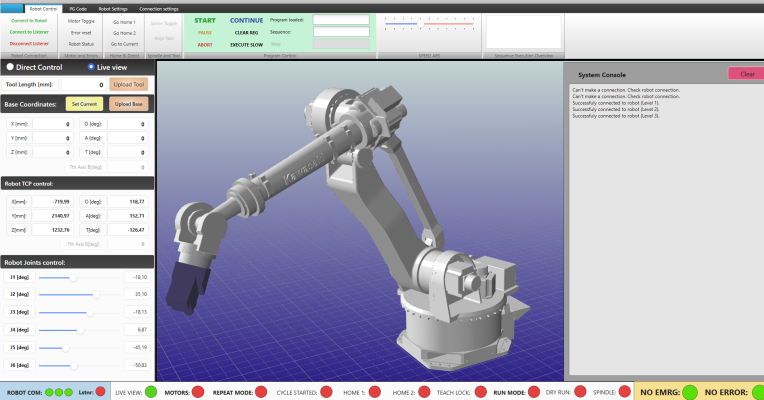Click the red Lstnr status indicator
764x400 pixels.
(x=100, y=392)
